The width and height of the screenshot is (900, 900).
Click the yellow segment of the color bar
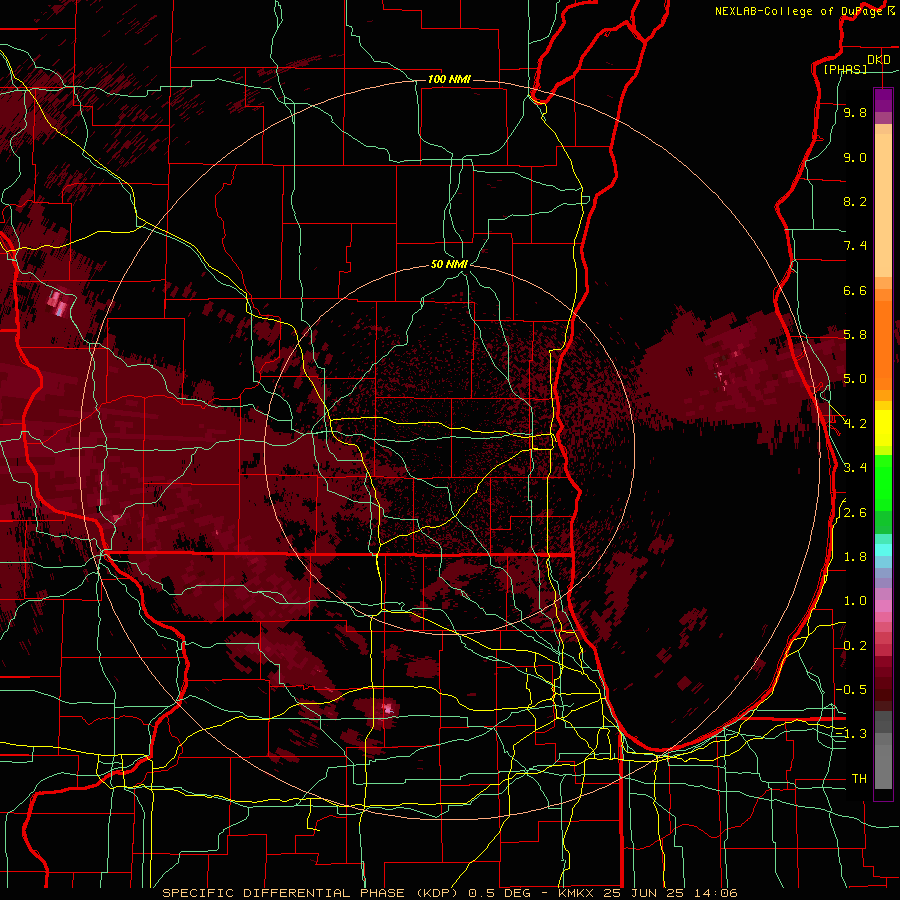coord(883,428)
